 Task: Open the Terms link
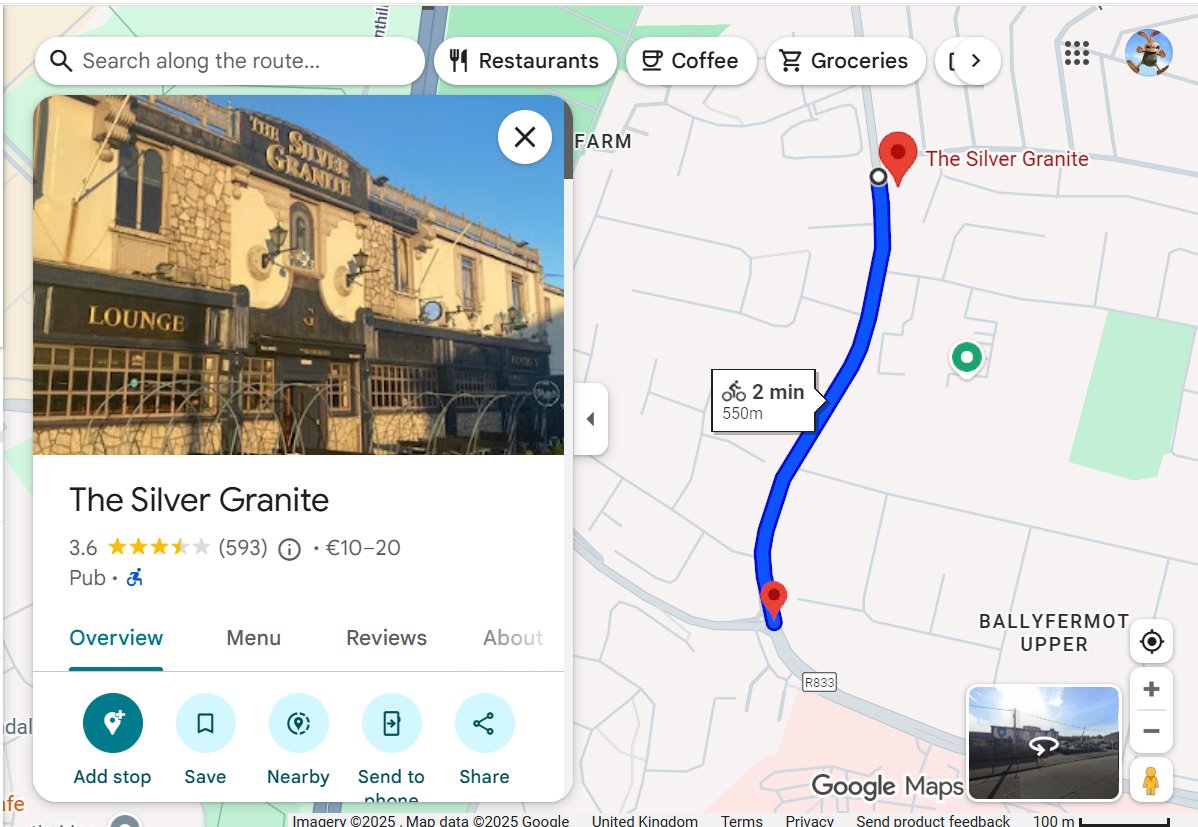tap(741, 820)
